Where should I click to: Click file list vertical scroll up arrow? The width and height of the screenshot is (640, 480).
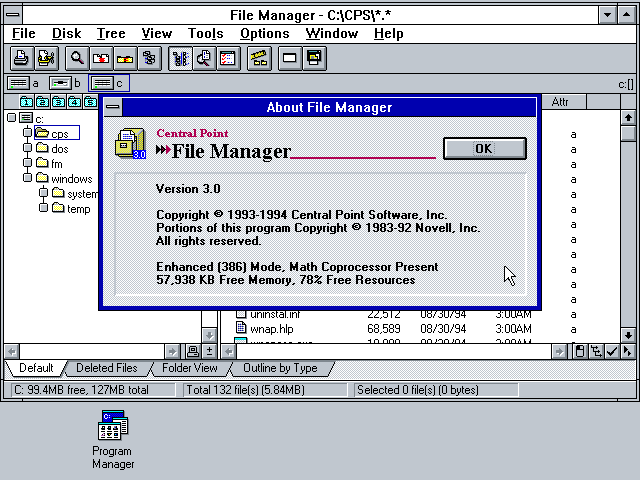[x=628, y=118]
